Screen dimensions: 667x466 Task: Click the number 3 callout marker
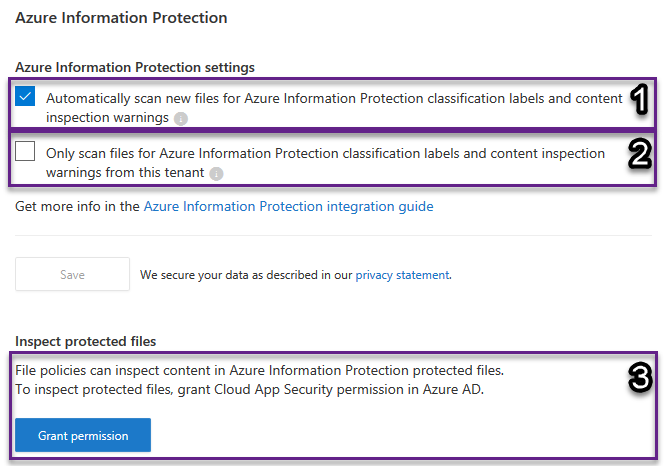(640, 378)
